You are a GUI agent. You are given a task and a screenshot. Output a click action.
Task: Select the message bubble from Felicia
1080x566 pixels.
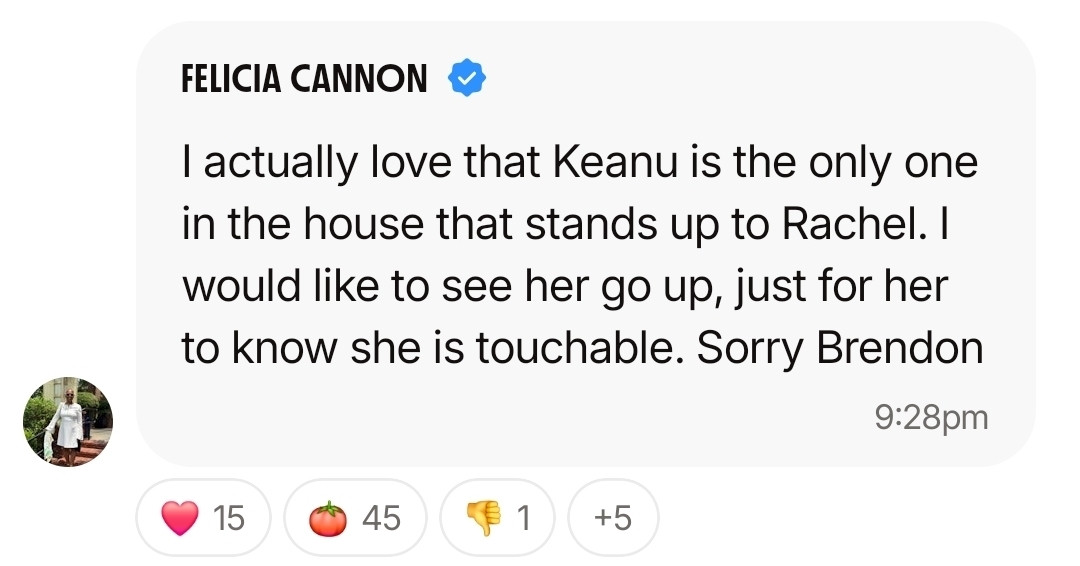point(585,244)
